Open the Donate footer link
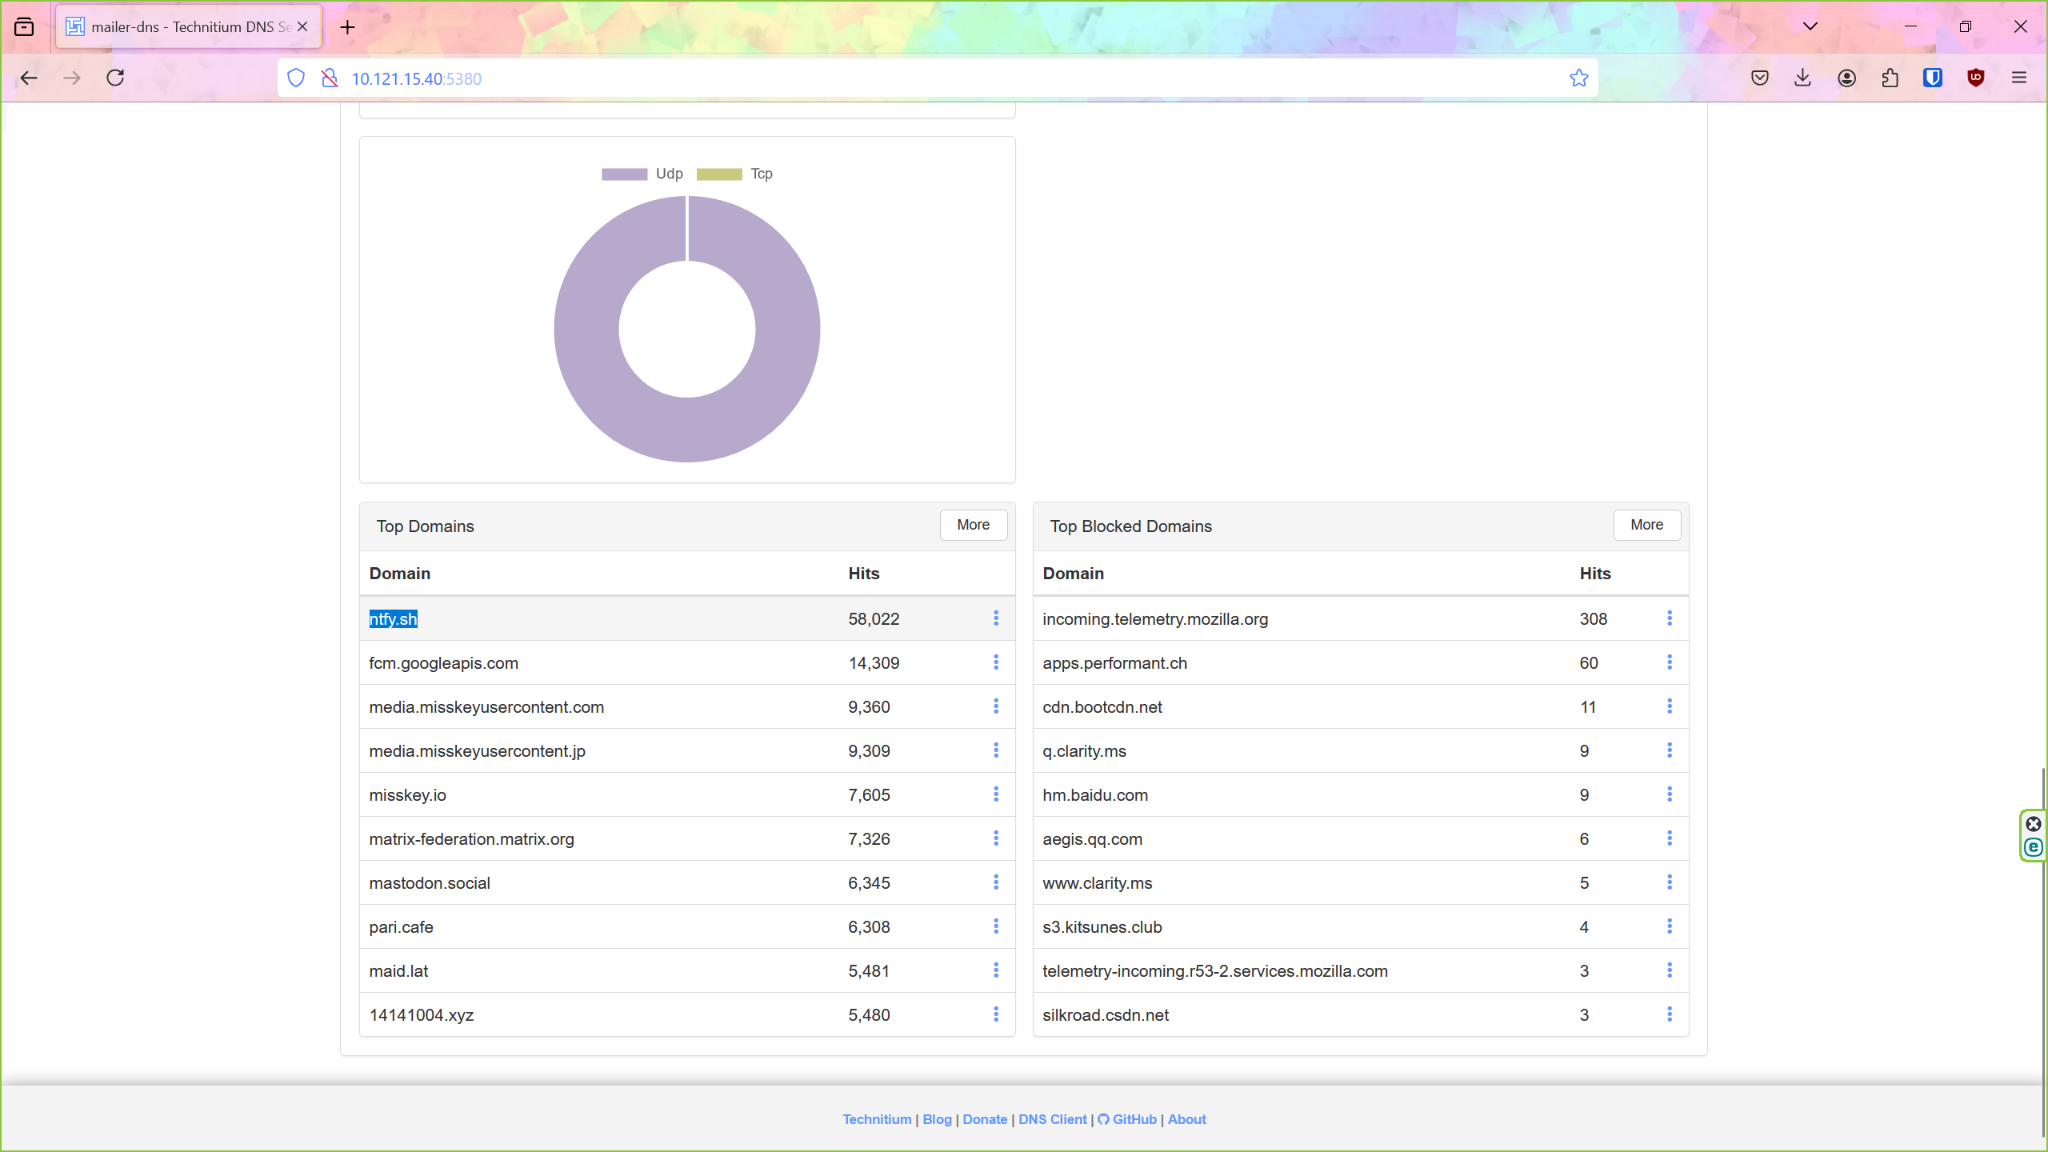Viewport: 2048px width, 1152px height. tap(984, 1119)
